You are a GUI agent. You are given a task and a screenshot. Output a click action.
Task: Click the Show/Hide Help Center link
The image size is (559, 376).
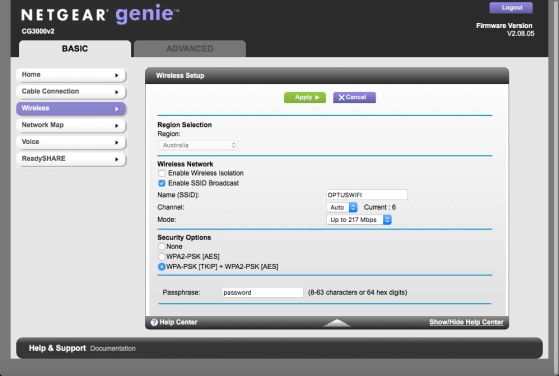point(466,322)
